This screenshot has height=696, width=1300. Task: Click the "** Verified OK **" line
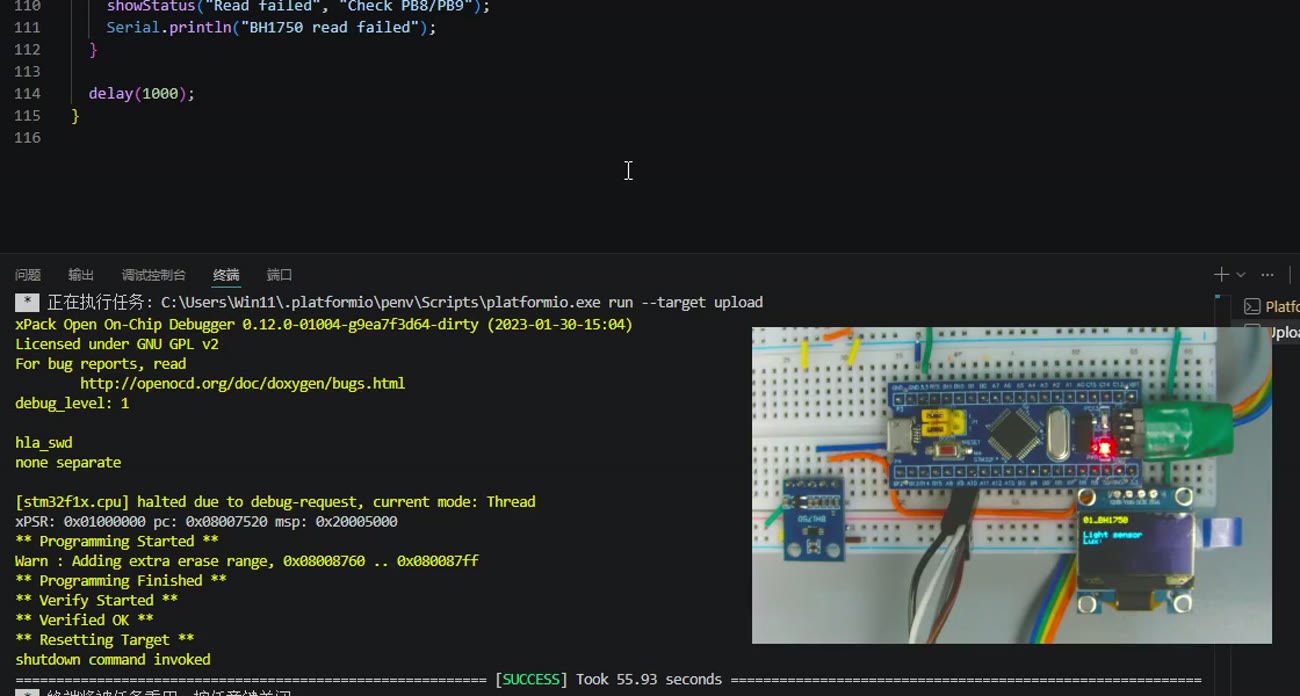tap(84, 620)
